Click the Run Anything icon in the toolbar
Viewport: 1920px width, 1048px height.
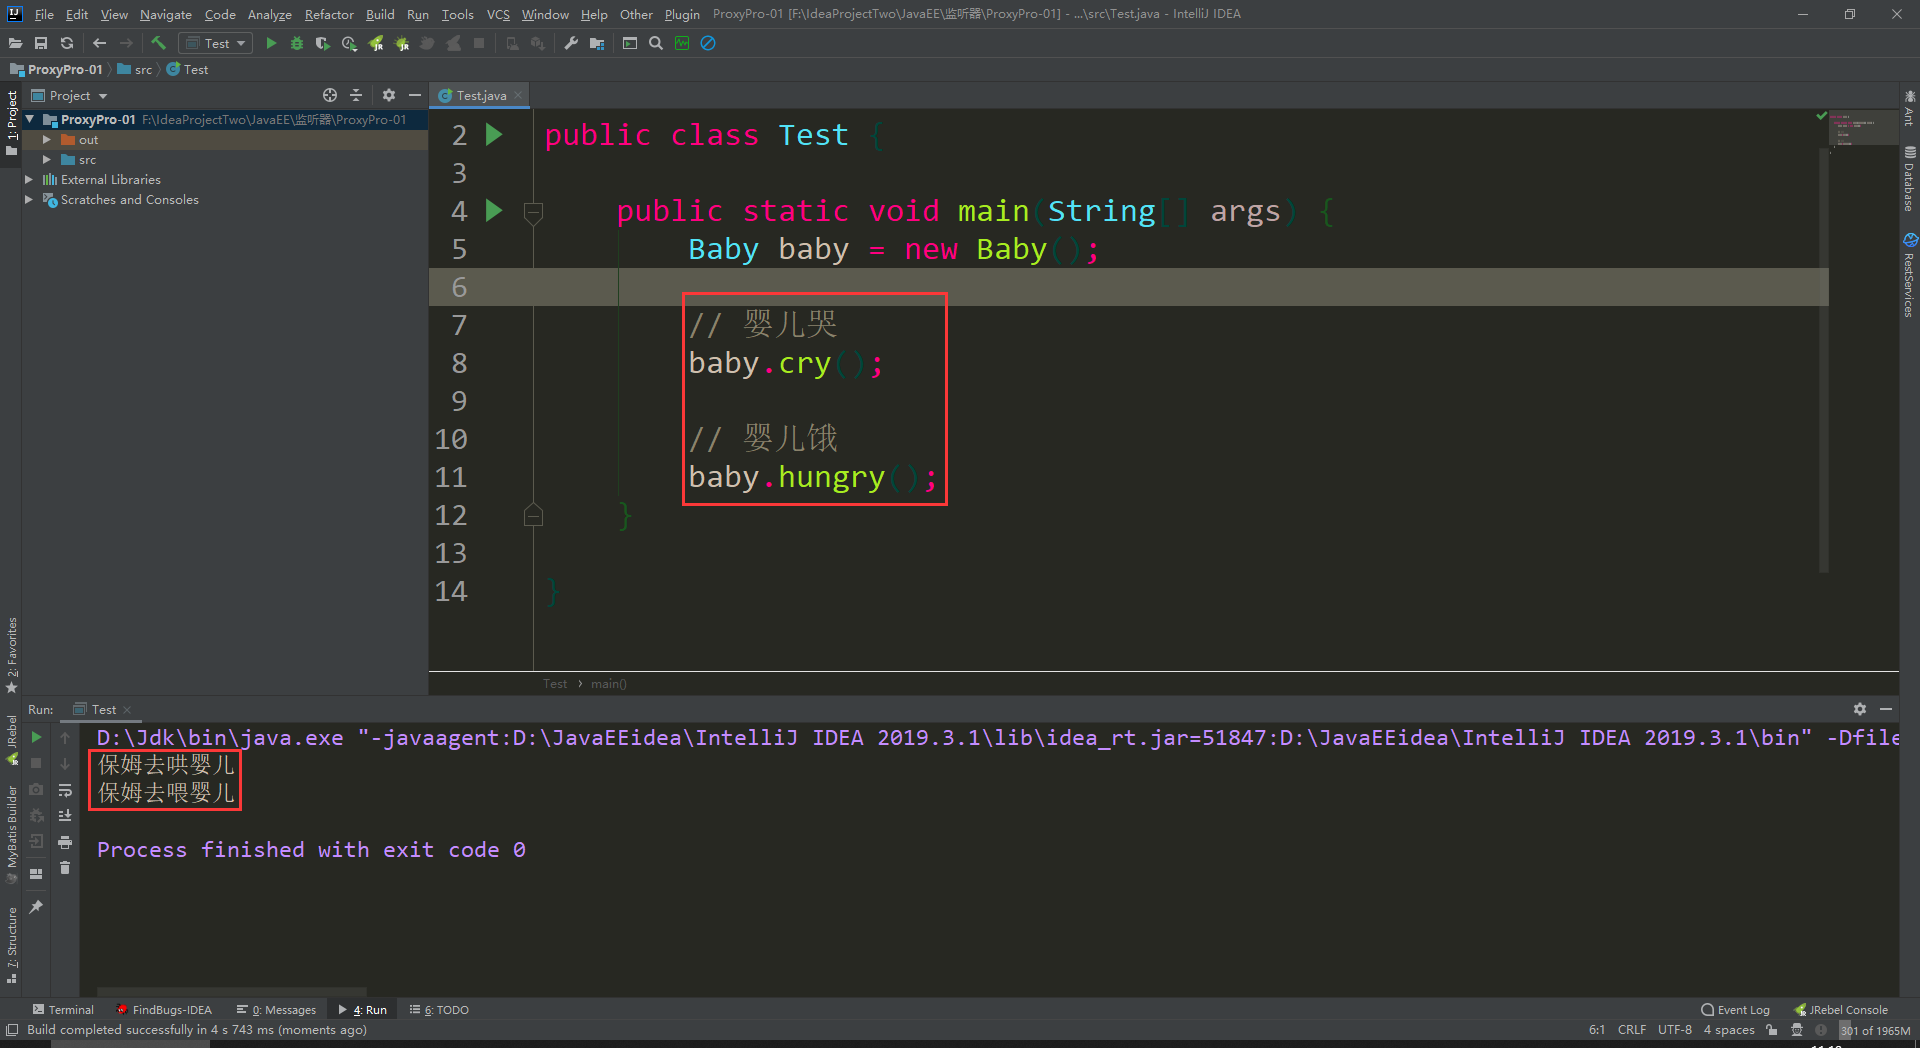click(x=630, y=43)
